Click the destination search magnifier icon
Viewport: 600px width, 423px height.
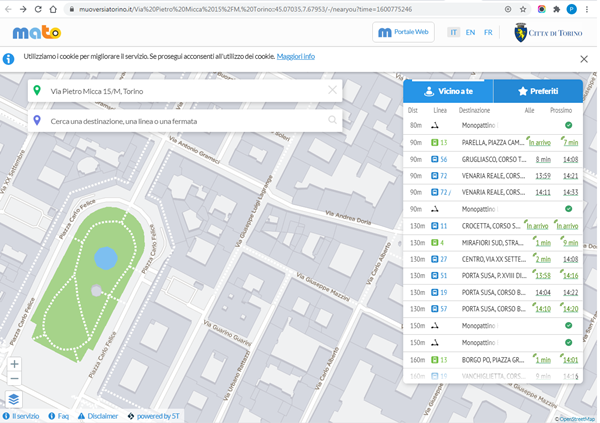(332, 121)
